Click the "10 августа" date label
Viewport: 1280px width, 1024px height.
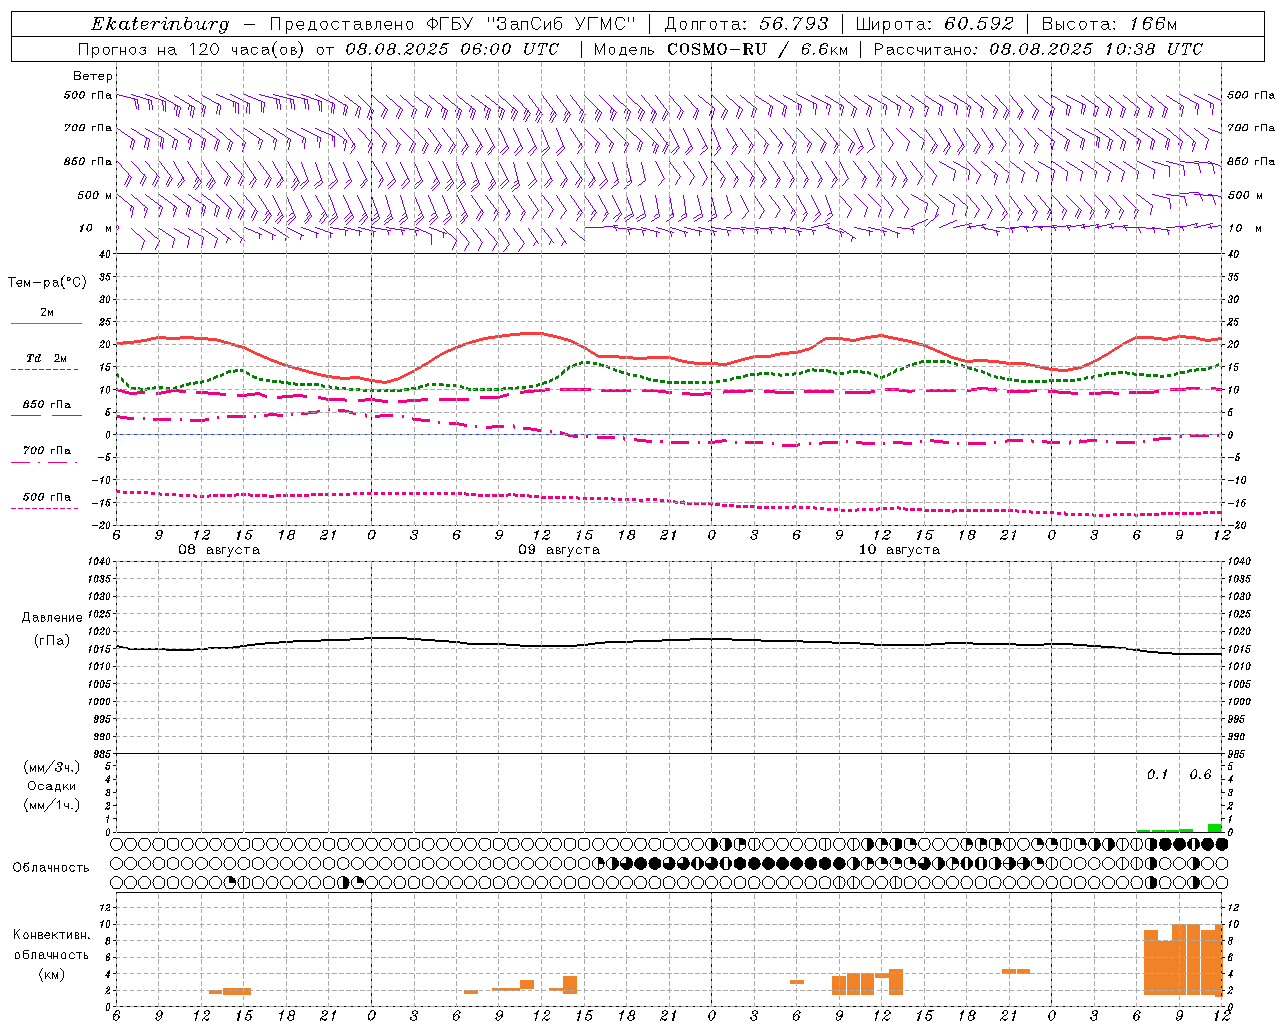click(x=899, y=550)
